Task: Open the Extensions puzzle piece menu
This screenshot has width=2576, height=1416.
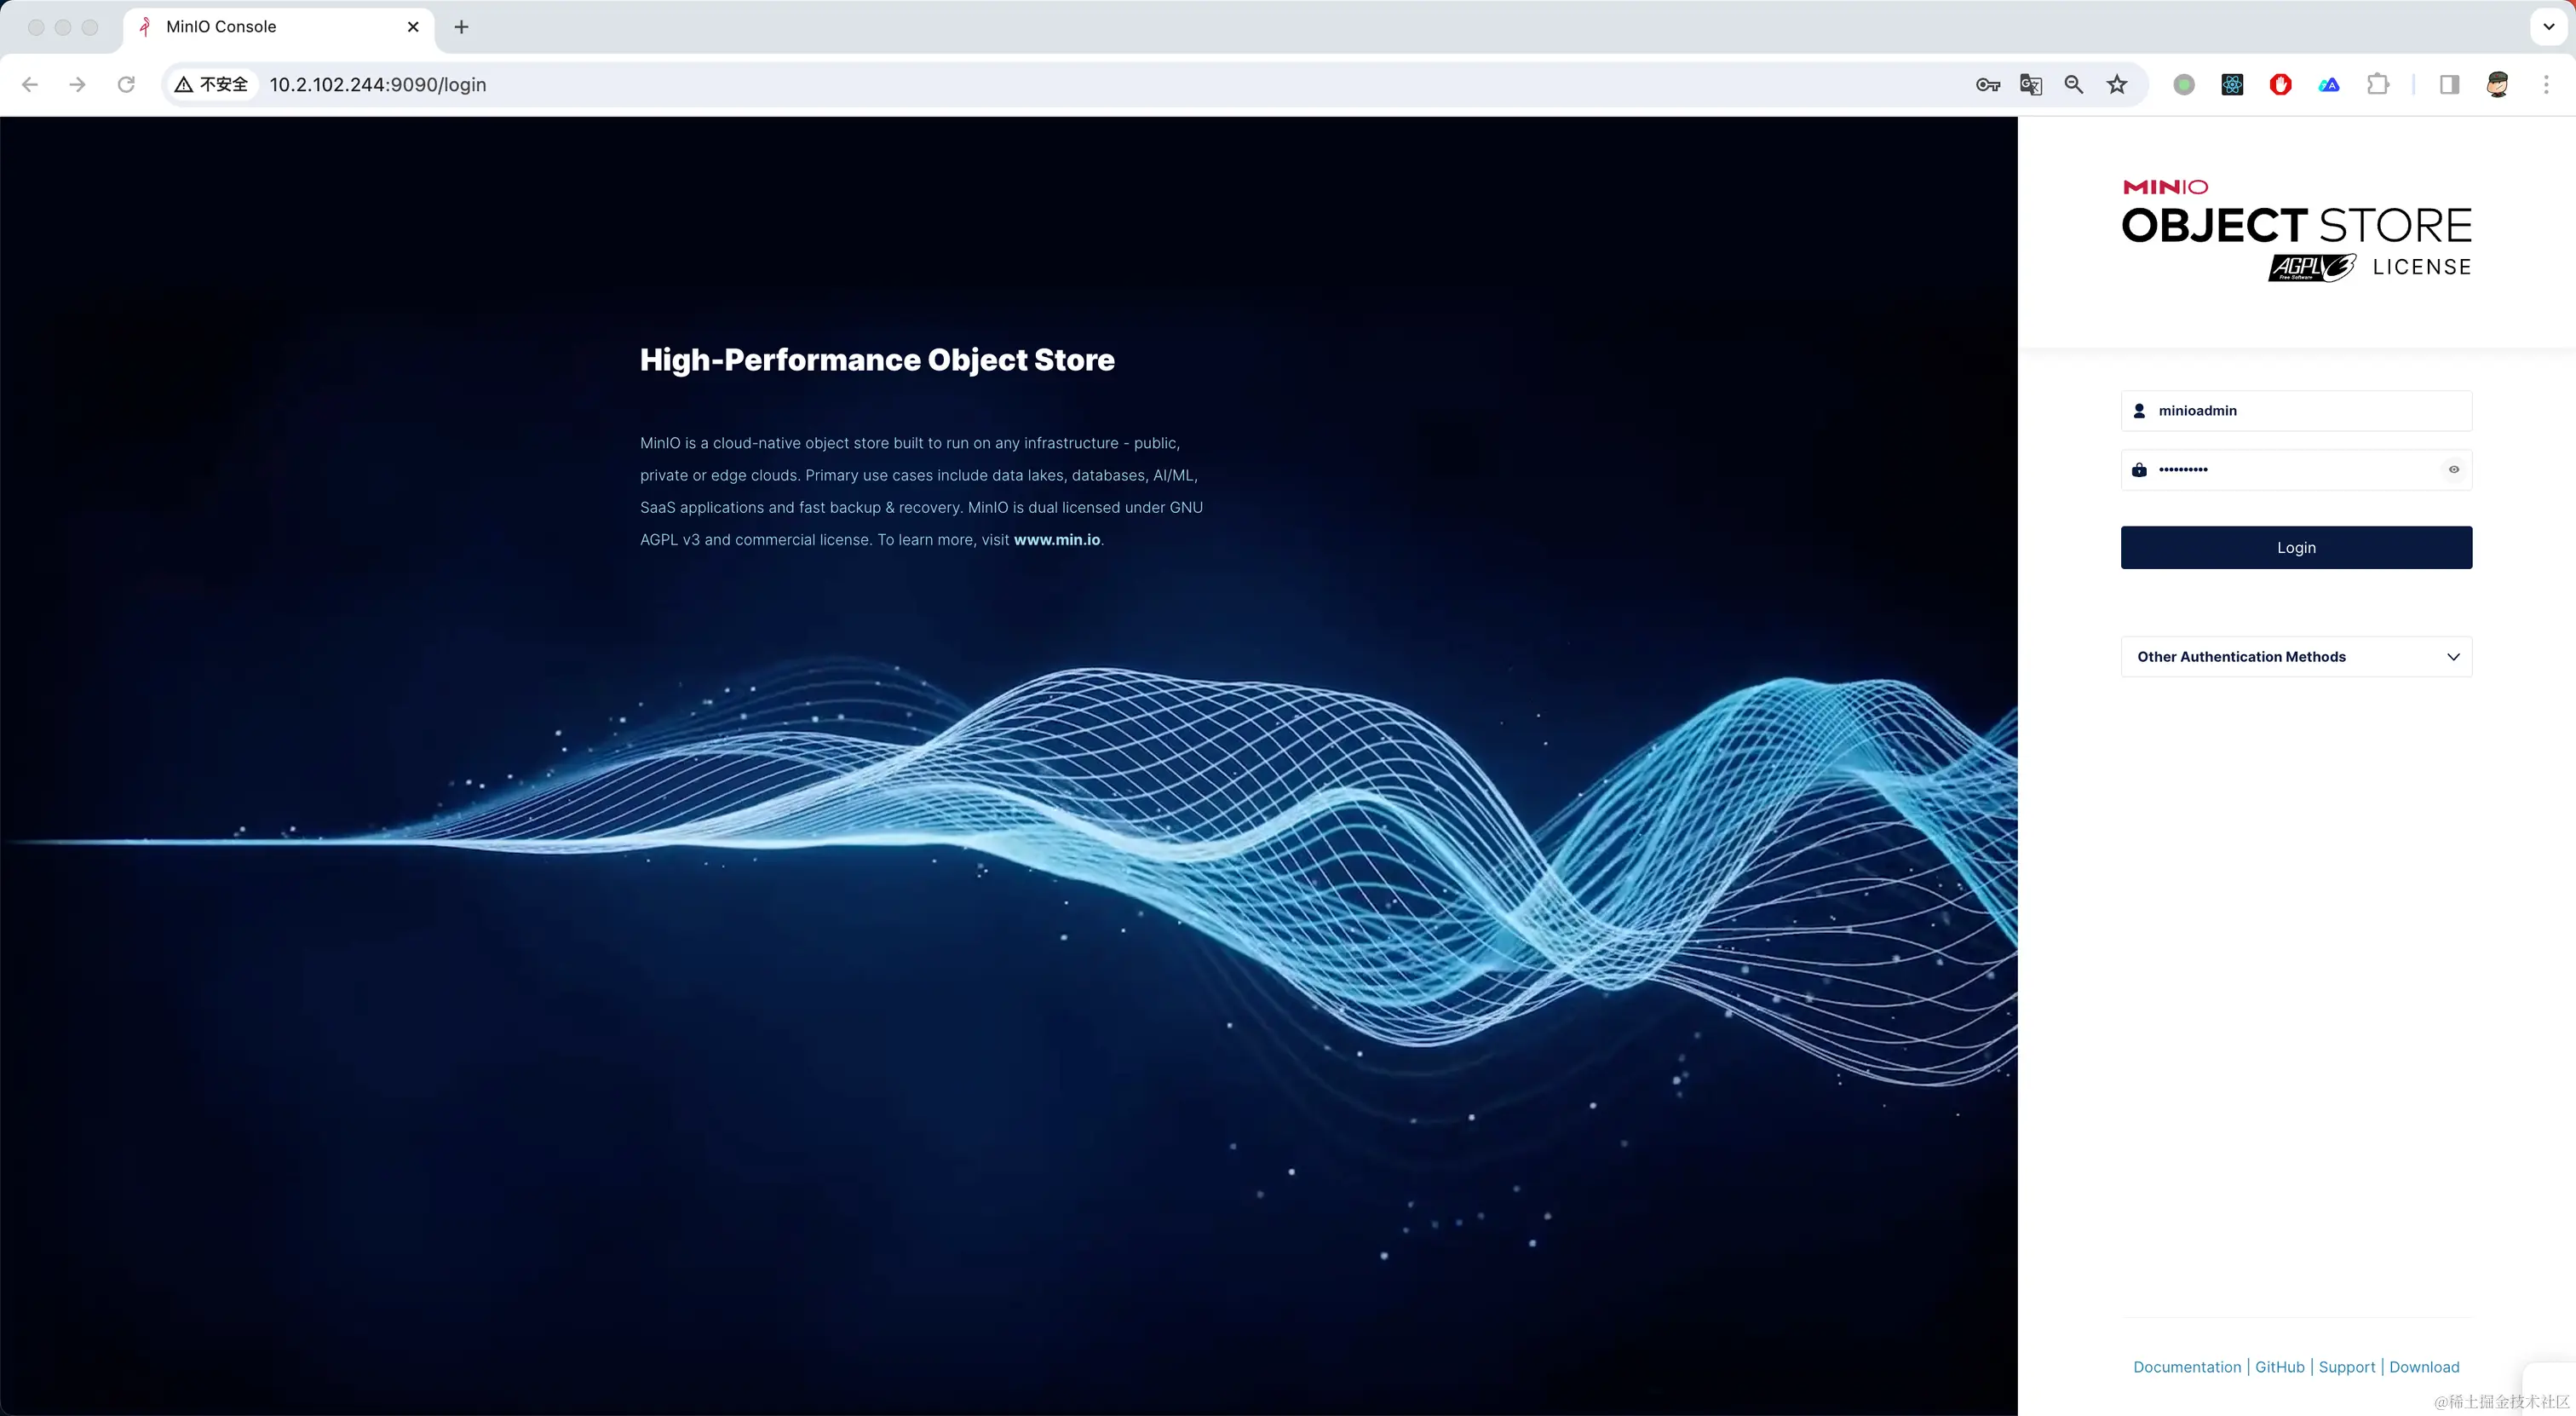Action: pos(2378,85)
